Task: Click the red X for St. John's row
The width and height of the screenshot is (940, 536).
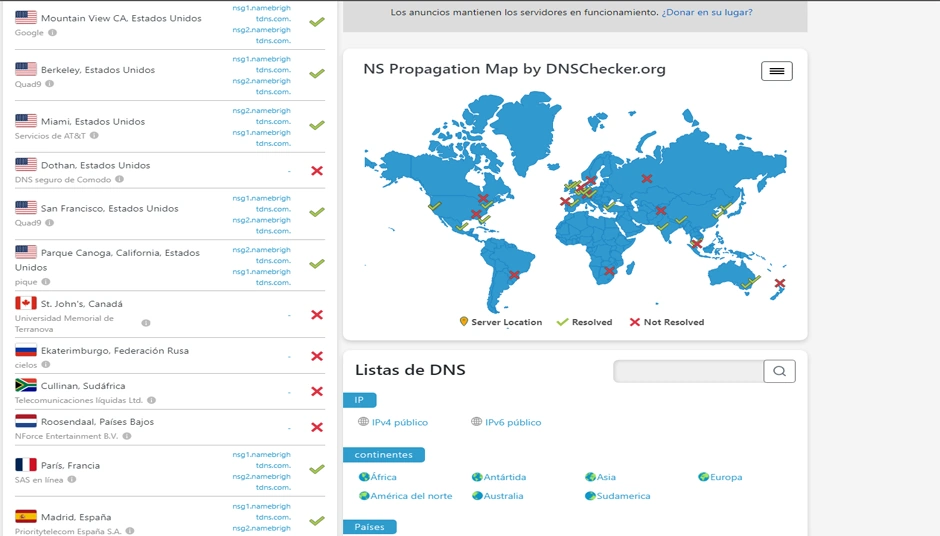Action: click(x=317, y=315)
